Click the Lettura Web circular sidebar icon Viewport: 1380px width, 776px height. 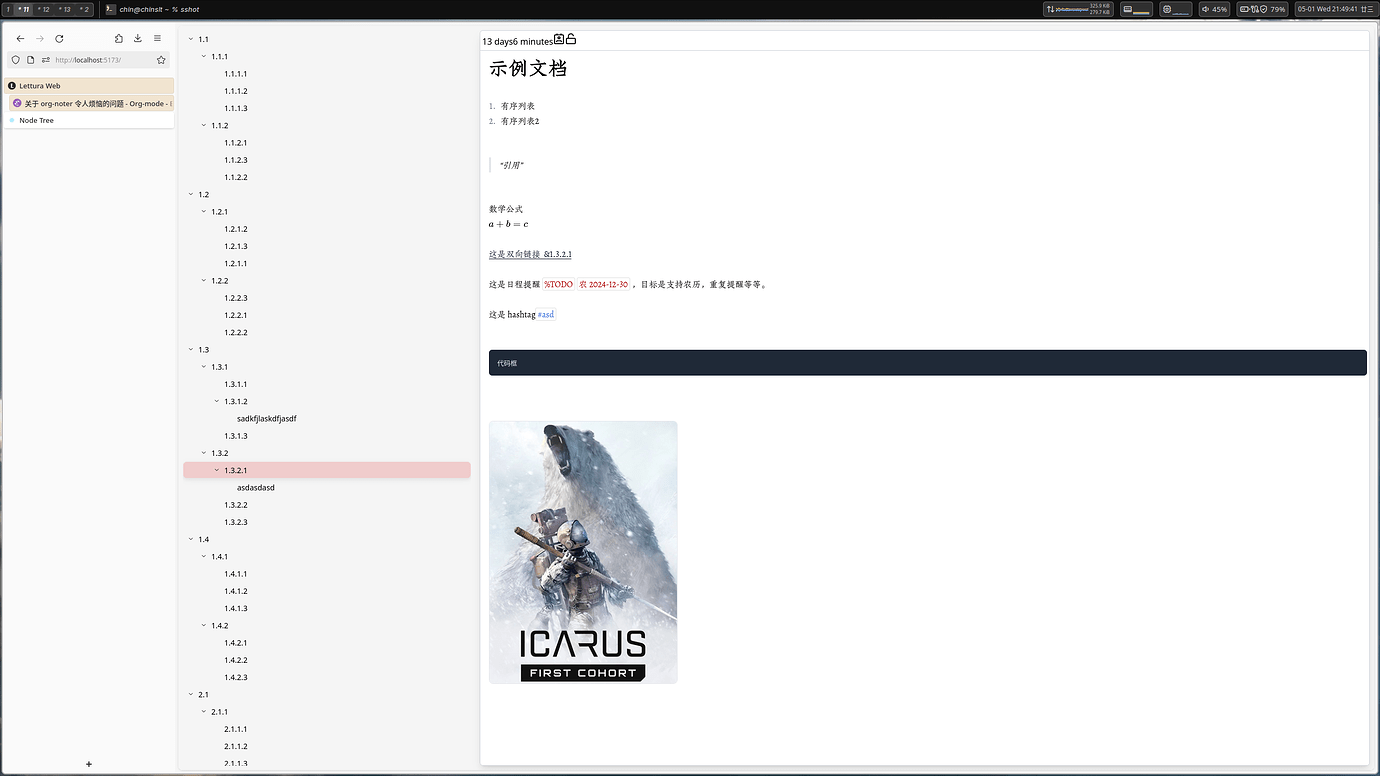coord(11,86)
